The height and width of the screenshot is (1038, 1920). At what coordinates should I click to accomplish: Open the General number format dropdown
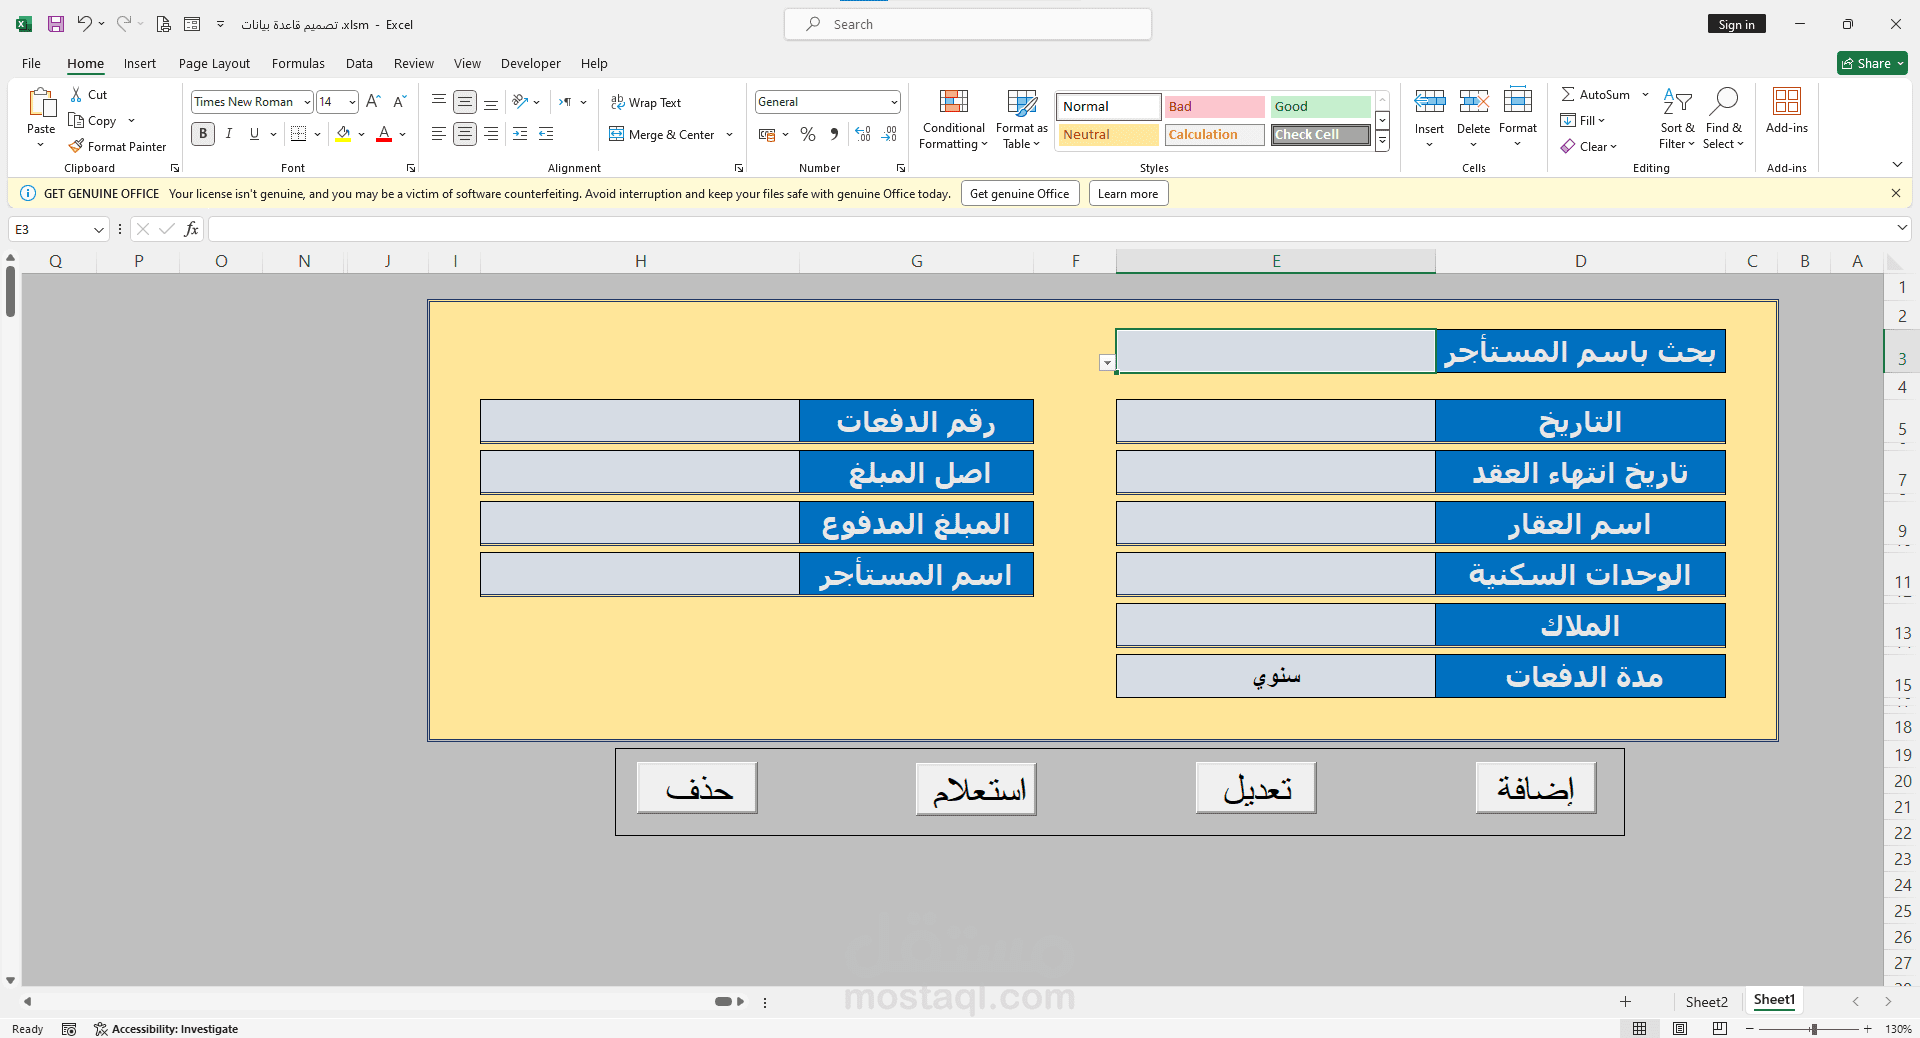coord(893,101)
